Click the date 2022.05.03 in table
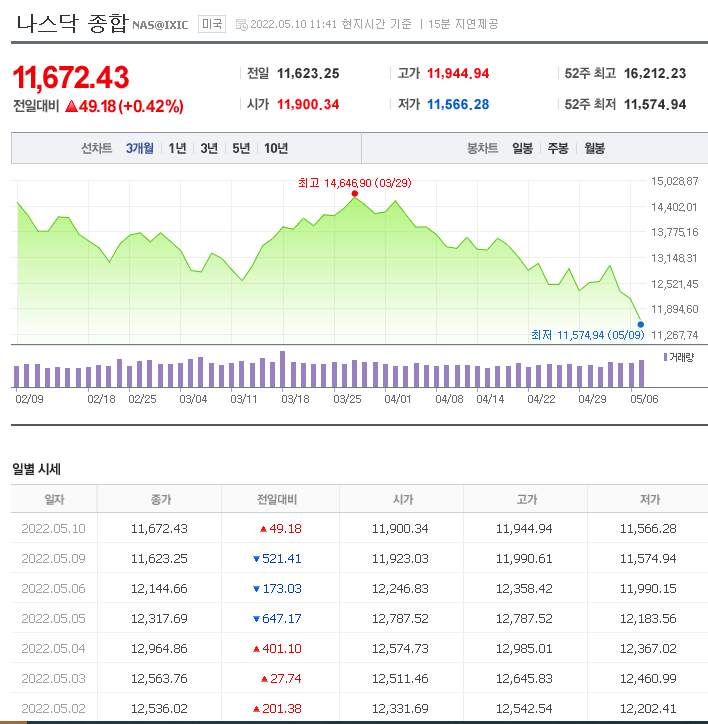The width and height of the screenshot is (708, 724). click(54, 678)
